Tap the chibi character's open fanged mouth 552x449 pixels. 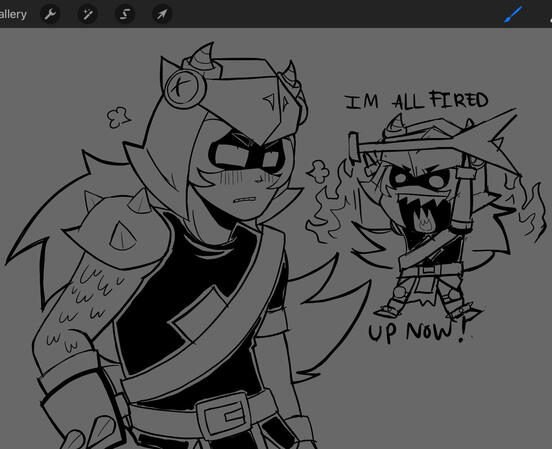425,216
